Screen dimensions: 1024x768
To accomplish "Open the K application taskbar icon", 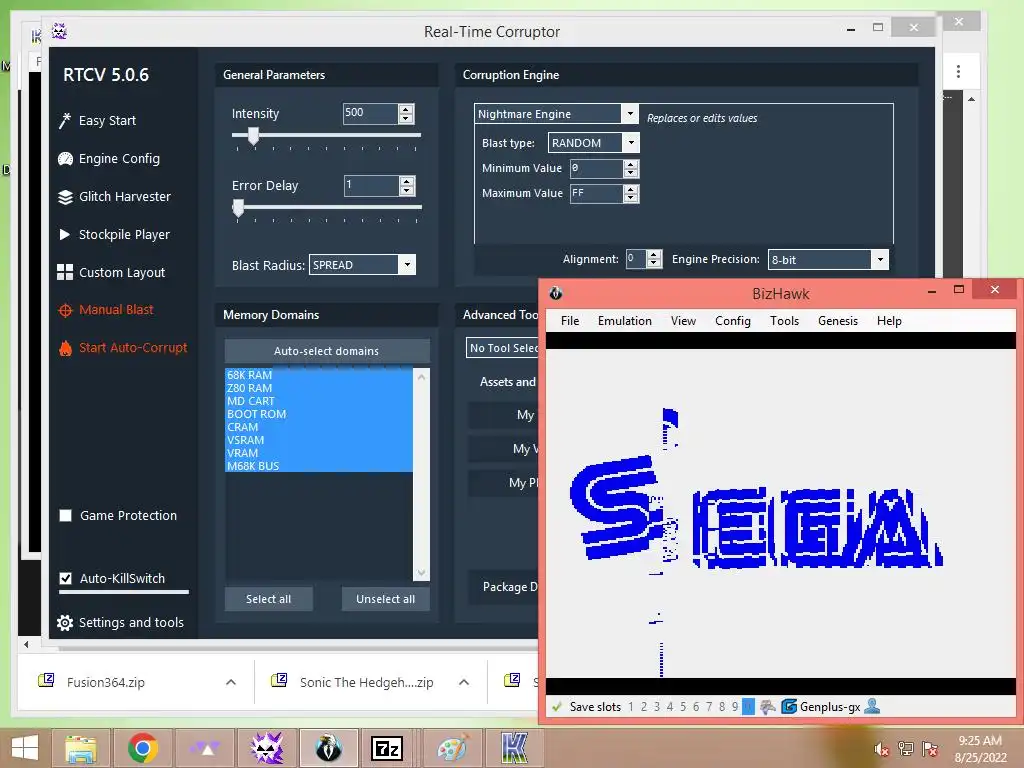I will tap(514, 748).
